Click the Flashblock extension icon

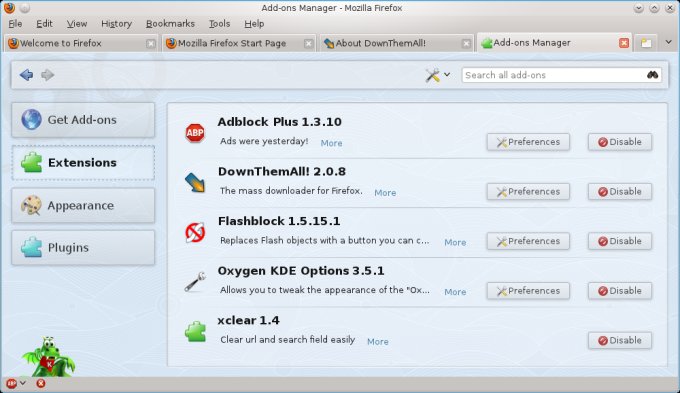[x=195, y=232]
